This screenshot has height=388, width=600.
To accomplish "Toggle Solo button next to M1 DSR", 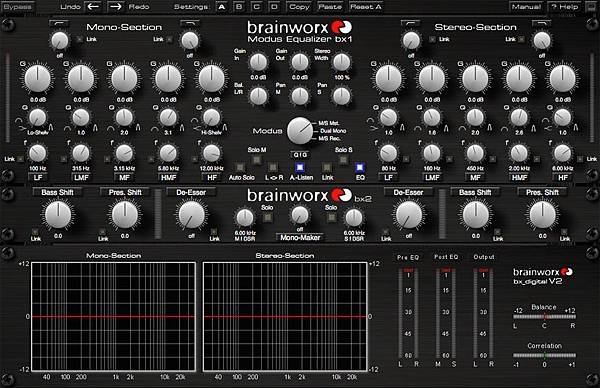I will tap(267, 217).
